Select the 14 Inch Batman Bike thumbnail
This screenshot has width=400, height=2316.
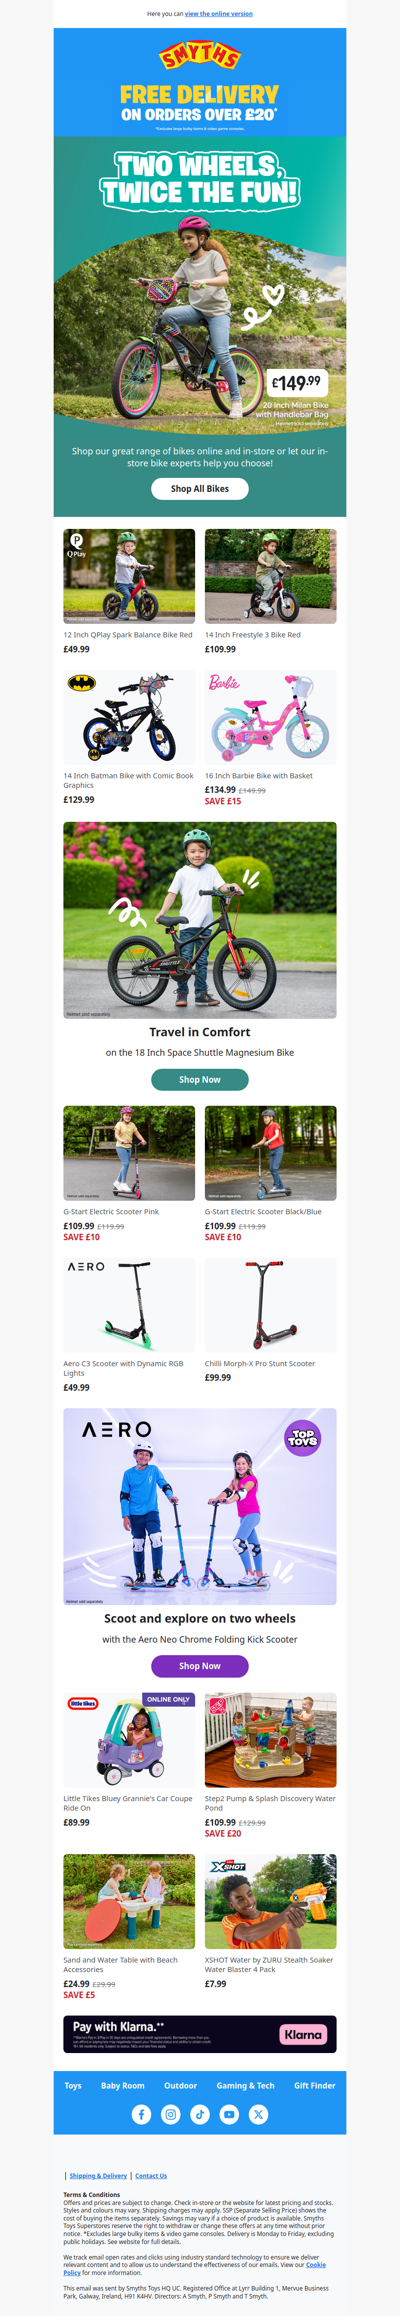tap(129, 718)
